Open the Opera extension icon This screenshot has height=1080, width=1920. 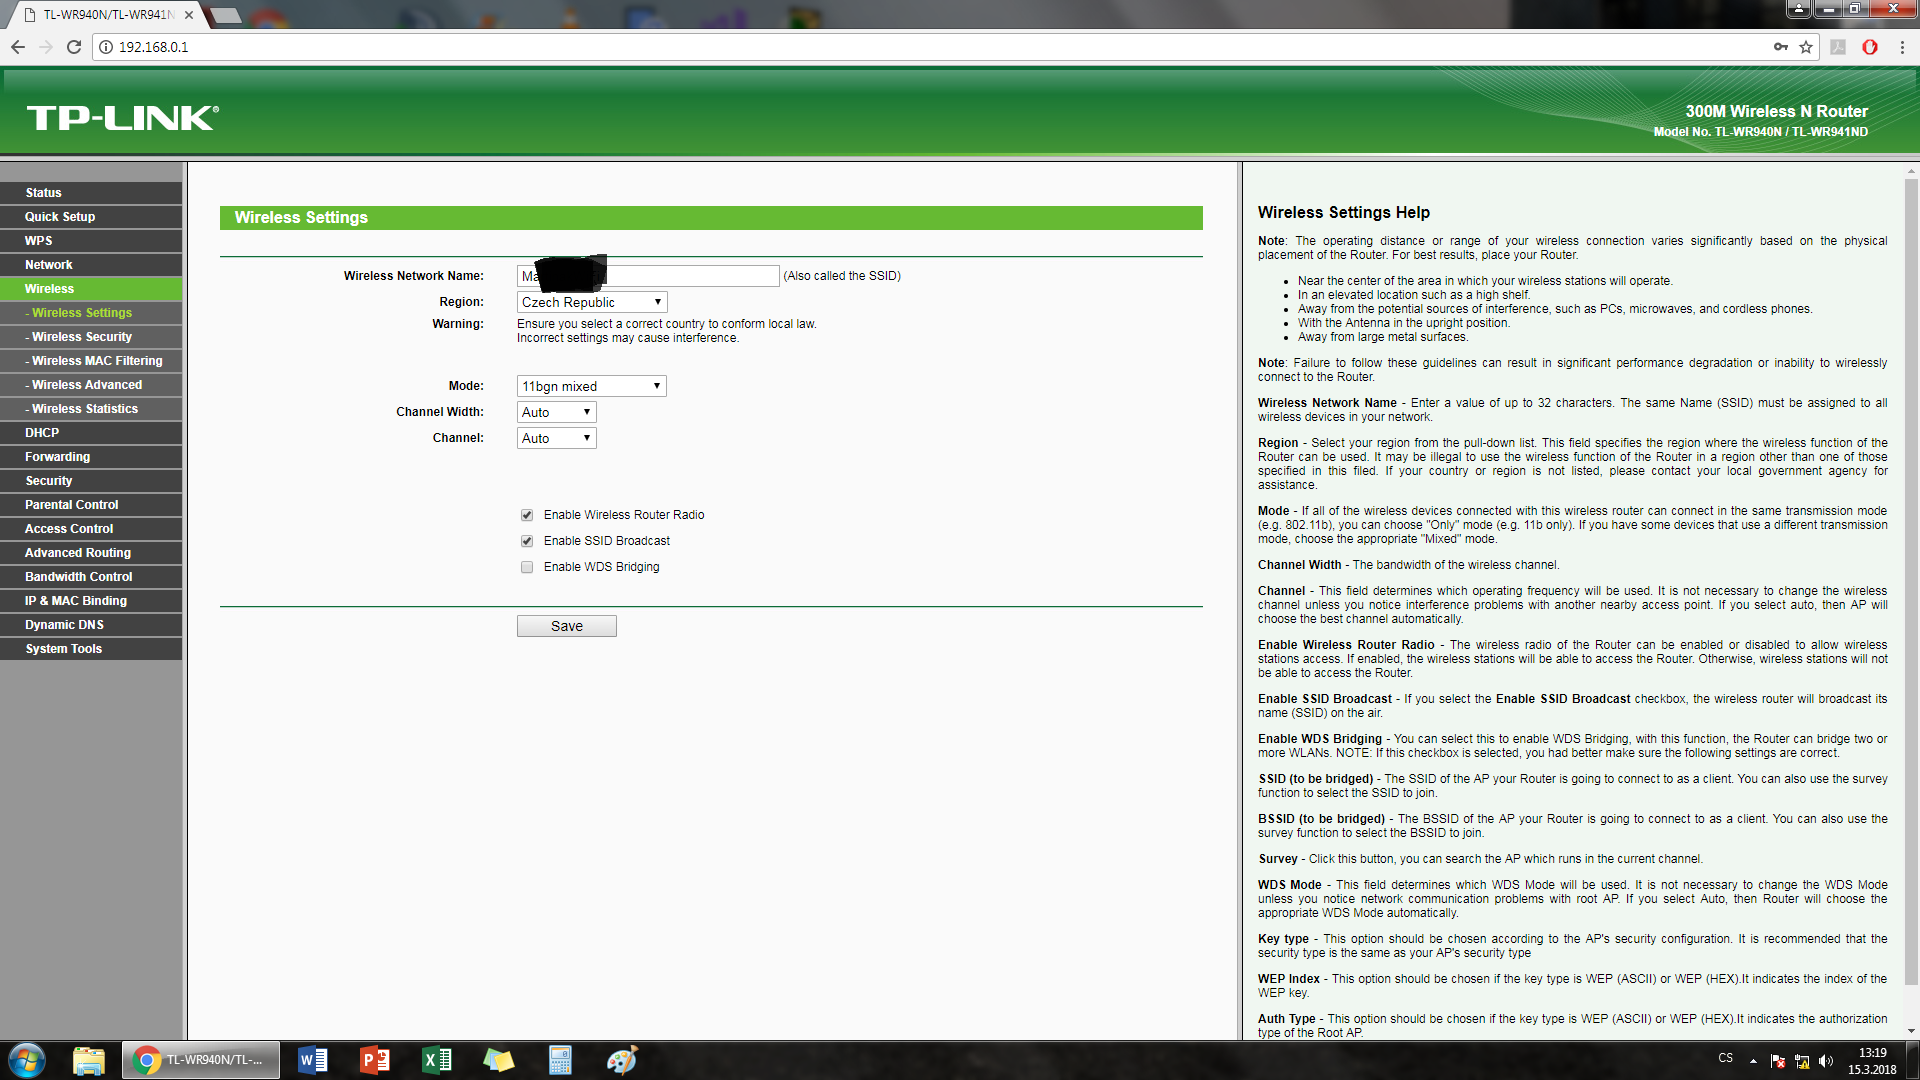1870,47
